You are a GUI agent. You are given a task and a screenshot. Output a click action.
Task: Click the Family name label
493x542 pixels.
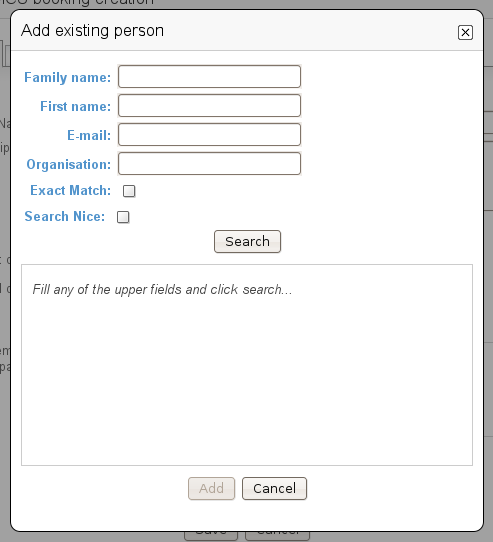67,77
